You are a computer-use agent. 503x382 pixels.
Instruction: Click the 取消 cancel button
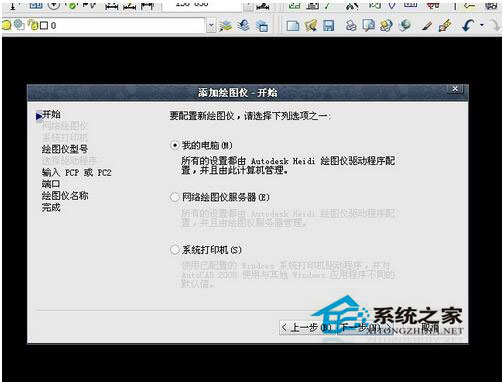tap(431, 328)
